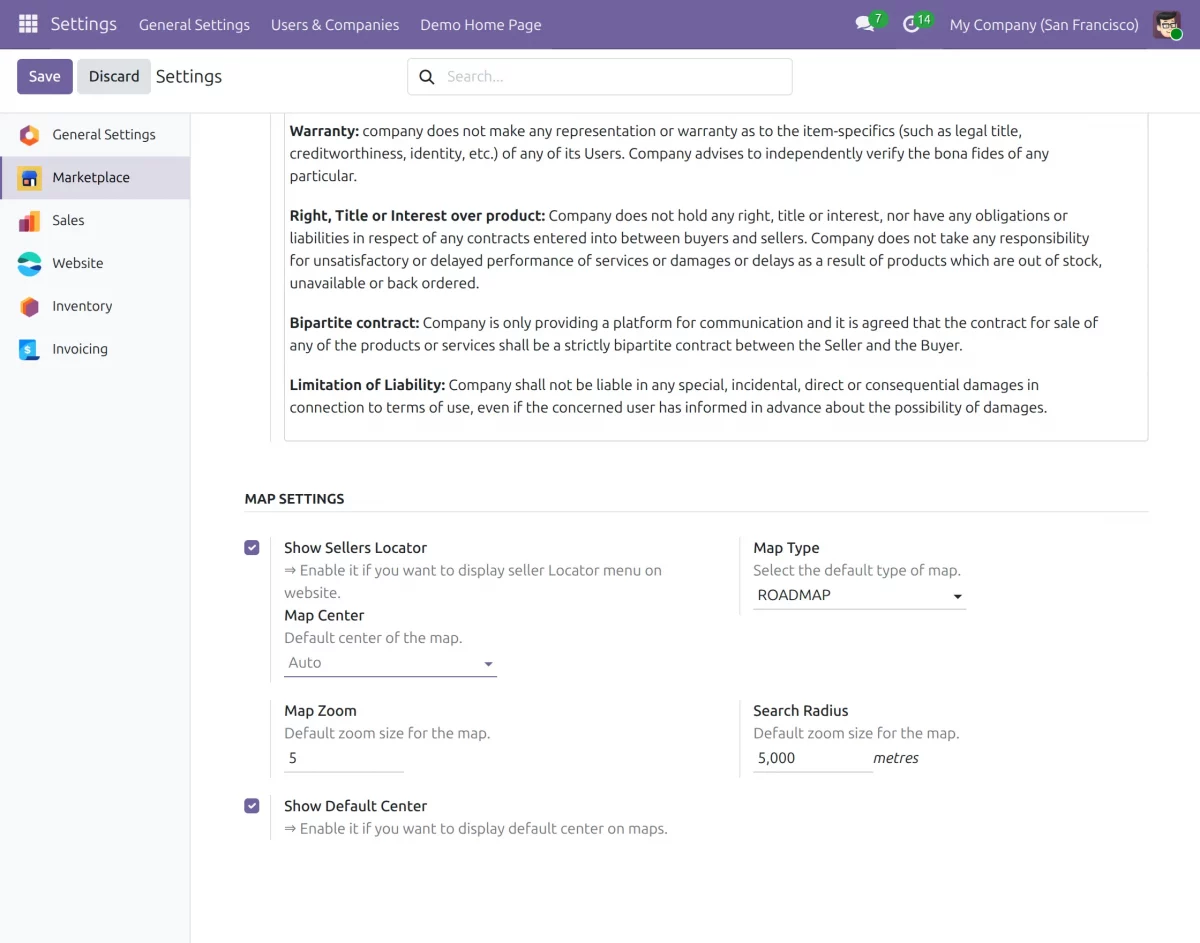Viewport: 1200px width, 943px height.
Task: Click Right, Title or Interest paragraph
Action: 696,249
